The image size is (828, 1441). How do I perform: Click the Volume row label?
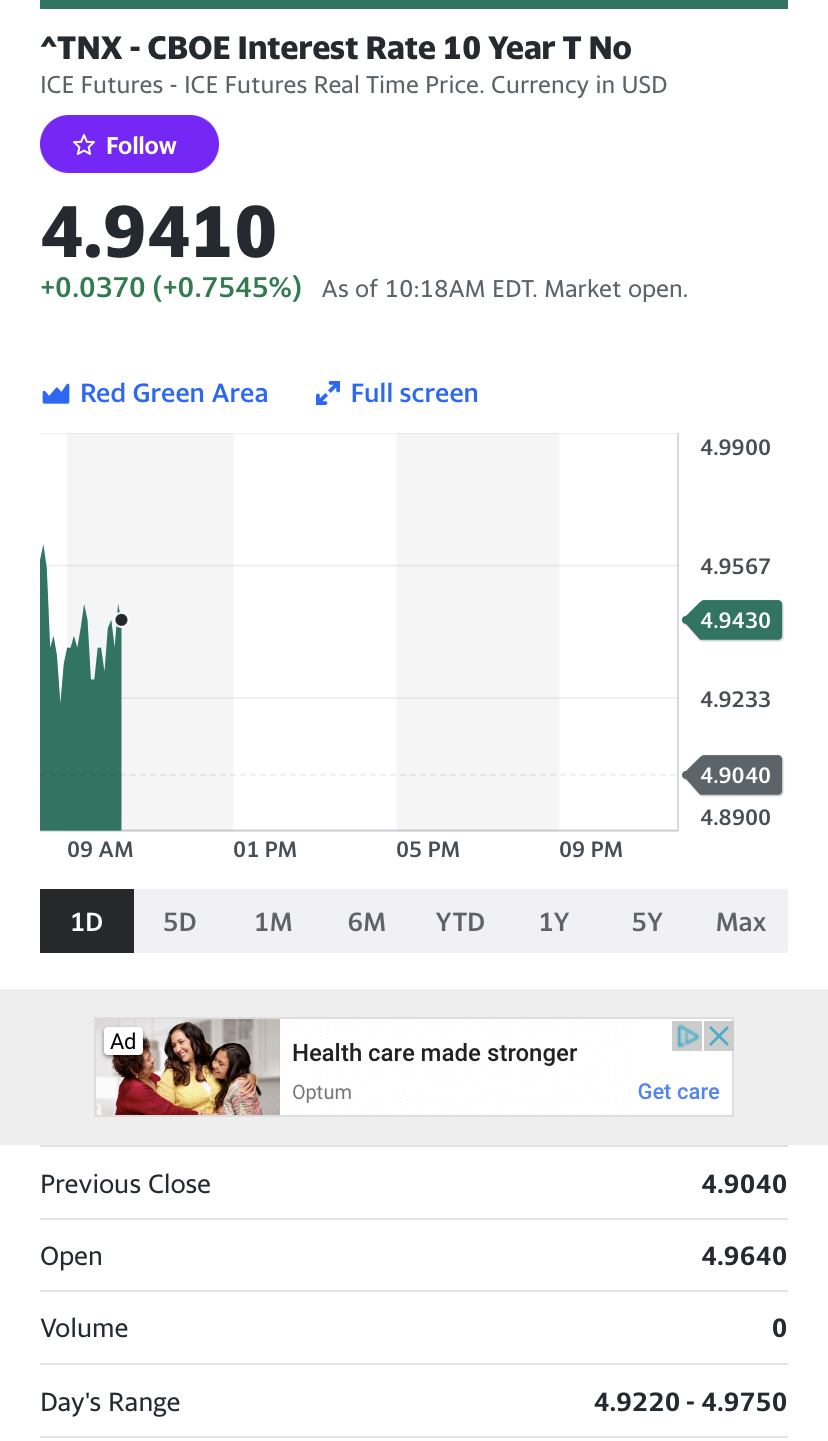click(84, 1328)
